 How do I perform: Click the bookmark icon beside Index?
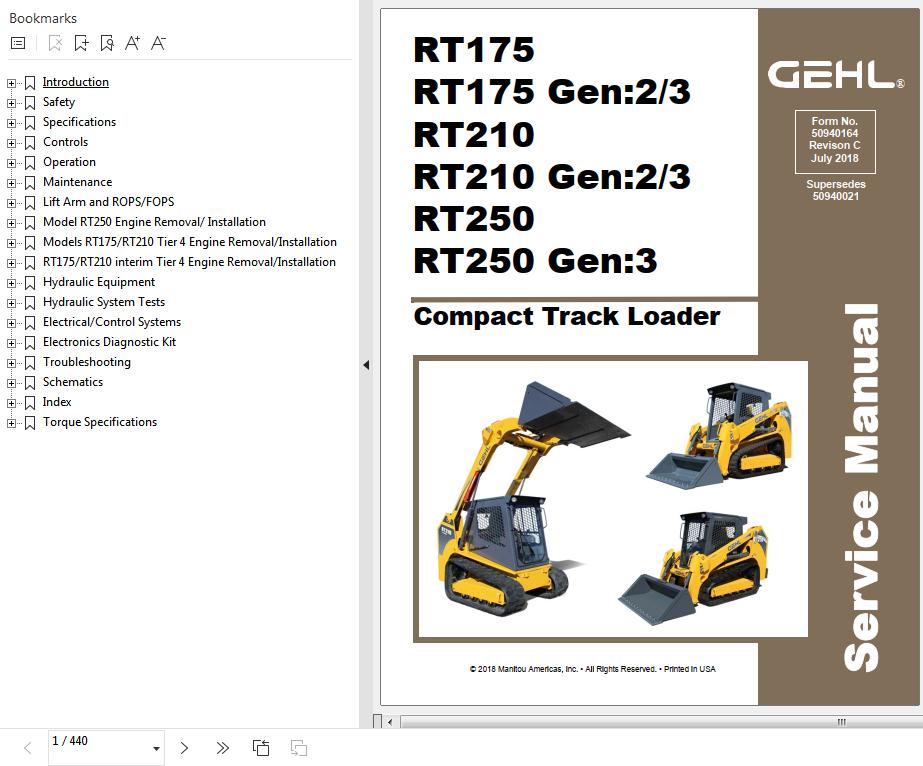click(30, 403)
